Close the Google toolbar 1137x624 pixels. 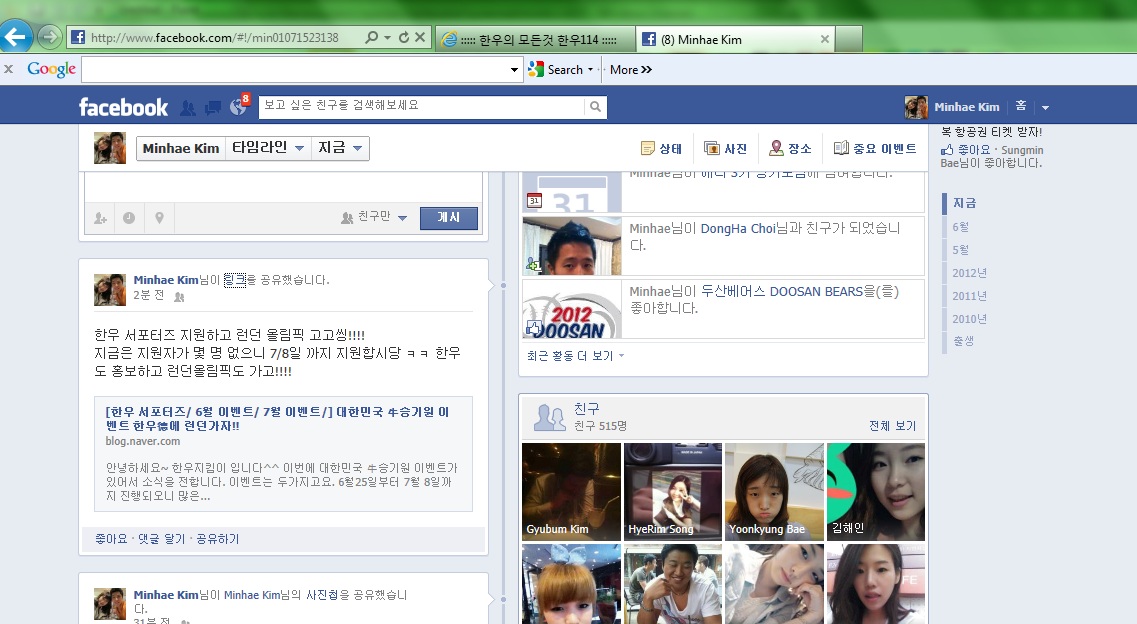[9, 69]
